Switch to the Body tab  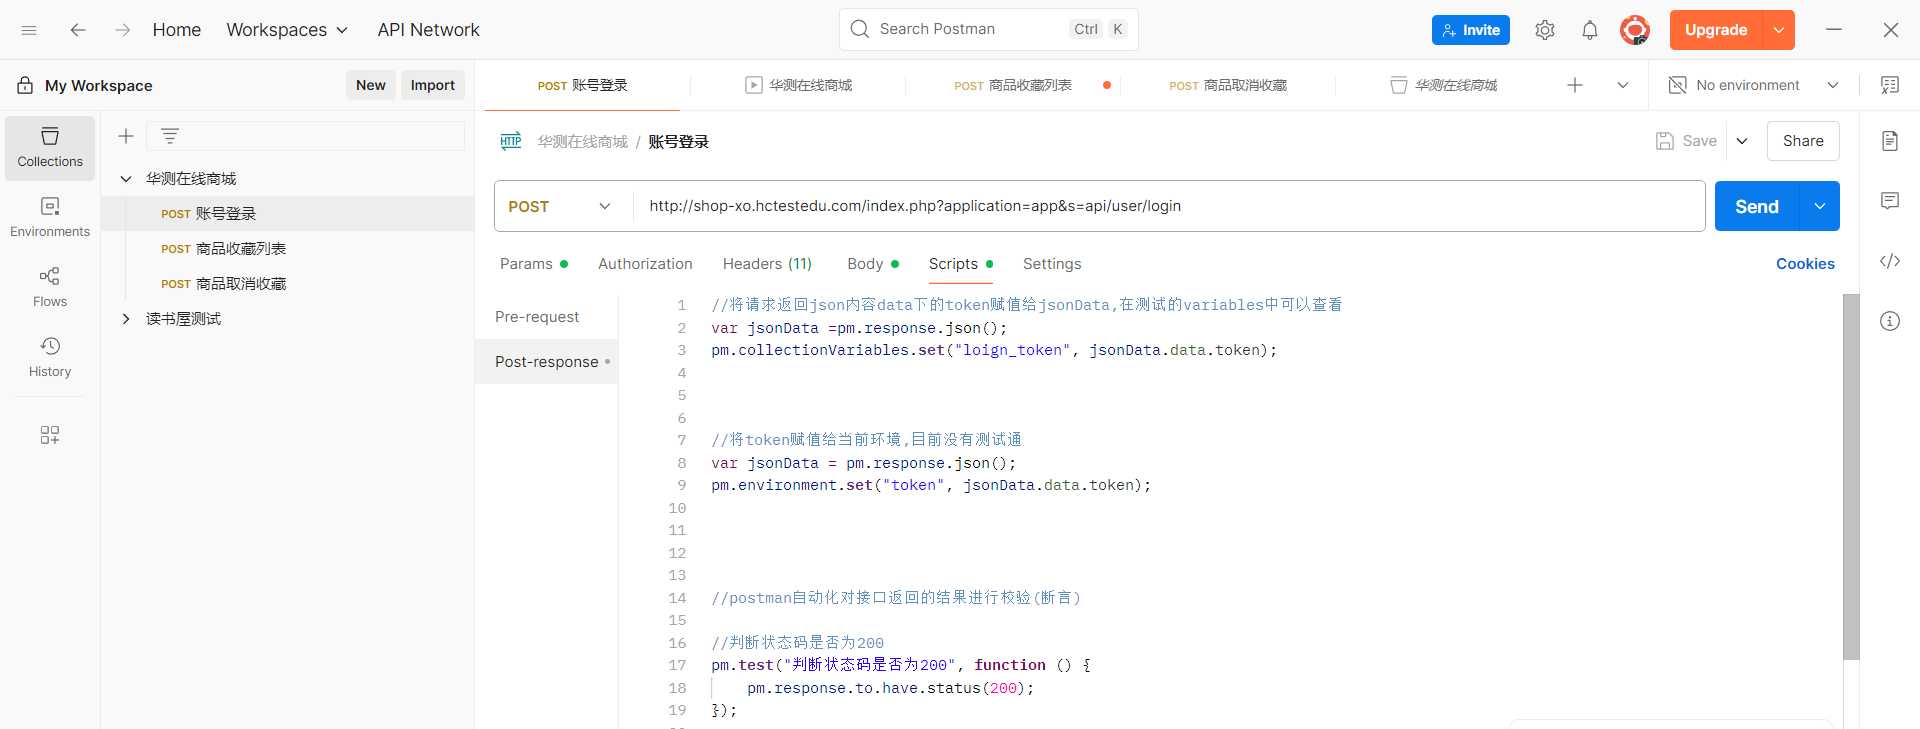coord(873,264)
